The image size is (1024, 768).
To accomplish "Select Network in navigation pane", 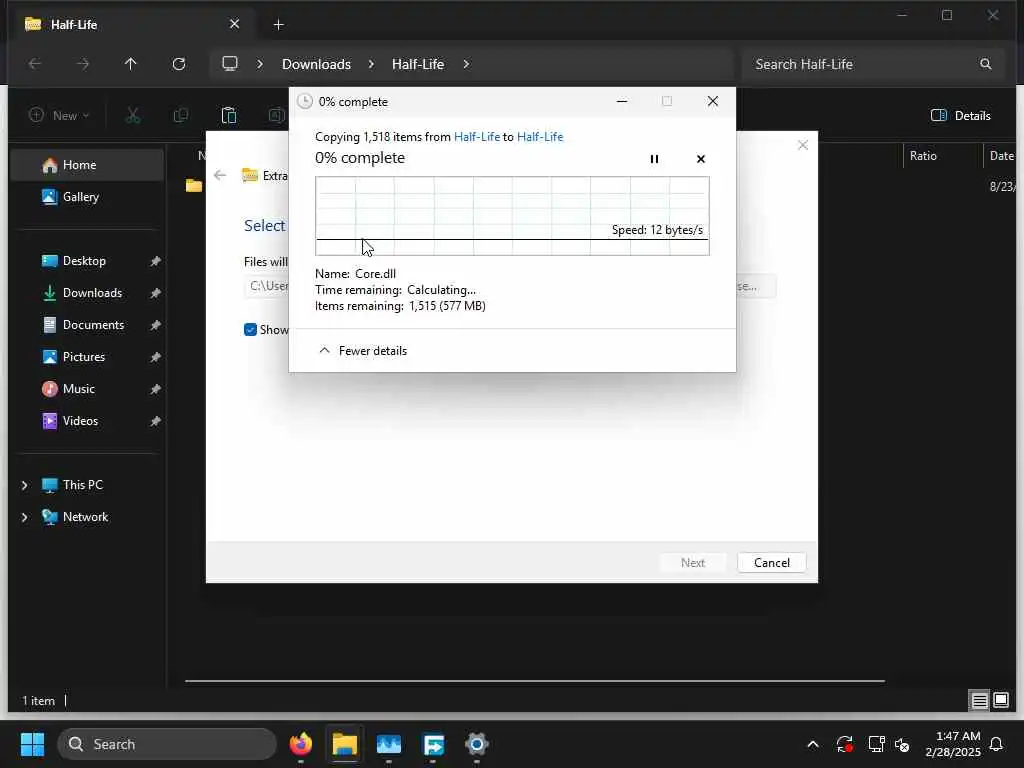I will [85, 517].
